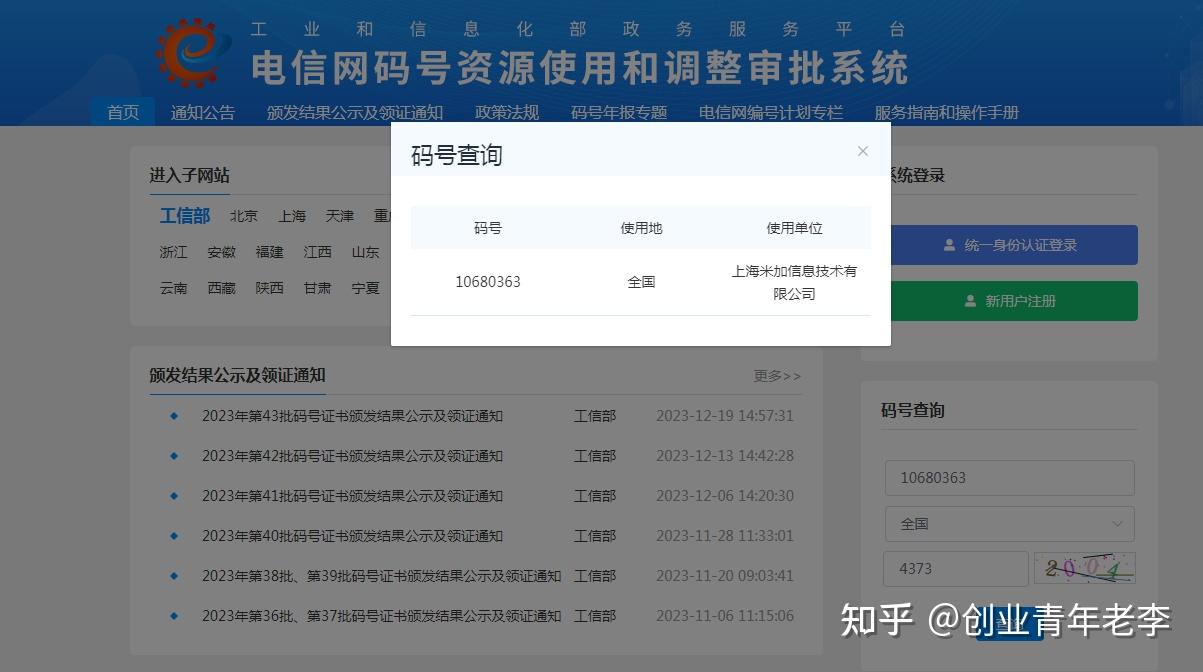Image resolution: width=1203 pixels, height=672 pixels.
Task: Click user icon on 新用户注册 button
Action: (969, 301)
